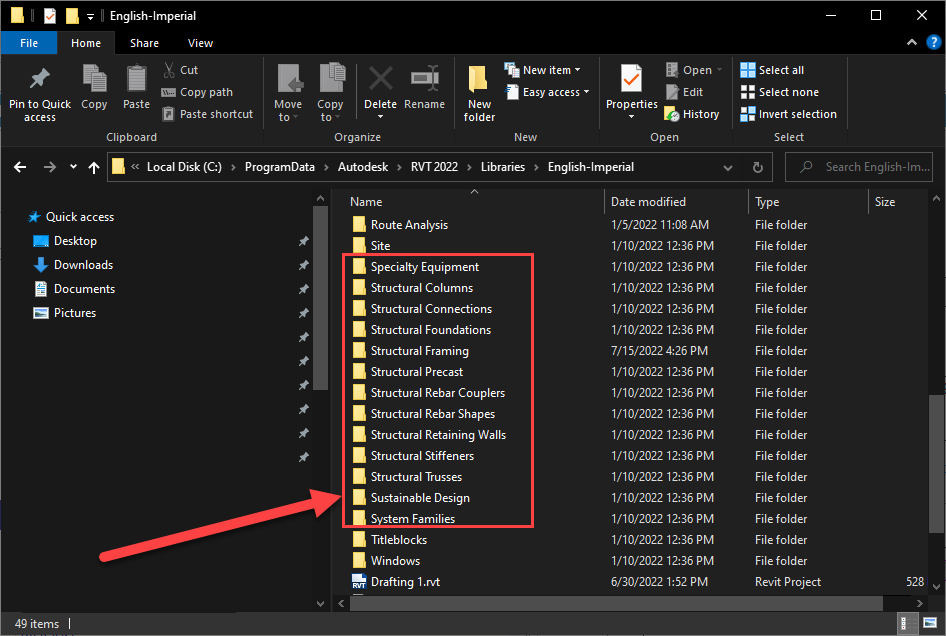This screenshot has height=636, width=946.
Task: Go up one folder level
Action: pyautogui.click(x=94, y=167)
